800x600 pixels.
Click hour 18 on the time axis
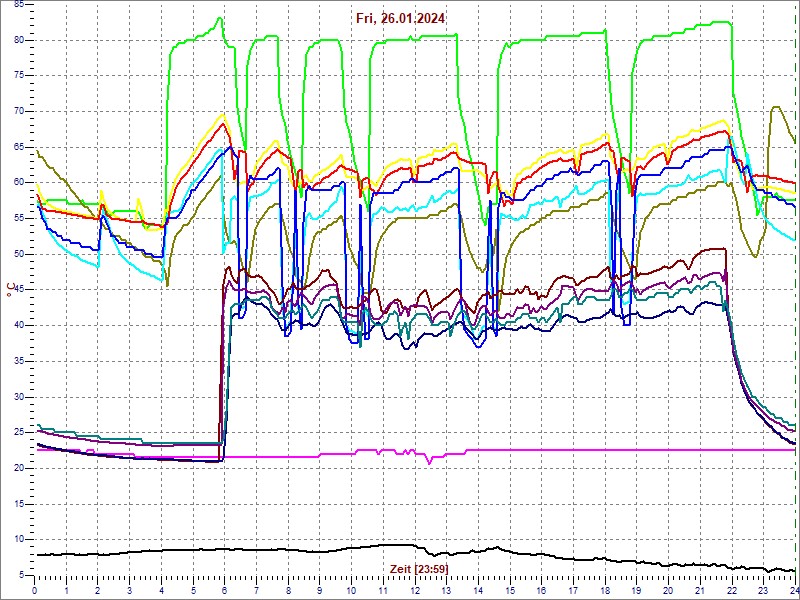coord(605,590)
